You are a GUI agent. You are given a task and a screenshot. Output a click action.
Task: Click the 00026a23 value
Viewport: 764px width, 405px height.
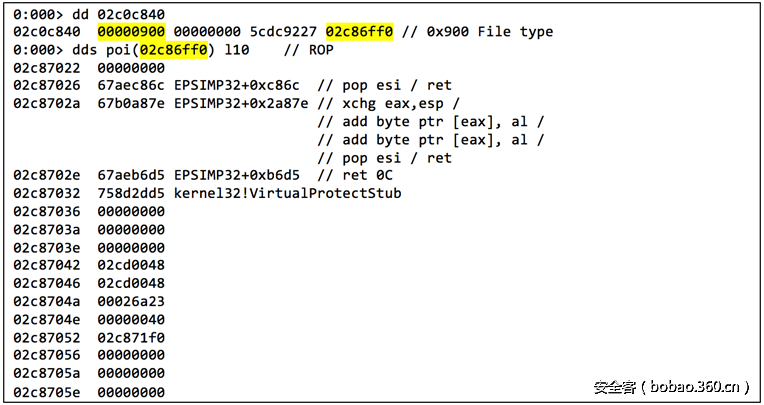coord(131,301)
